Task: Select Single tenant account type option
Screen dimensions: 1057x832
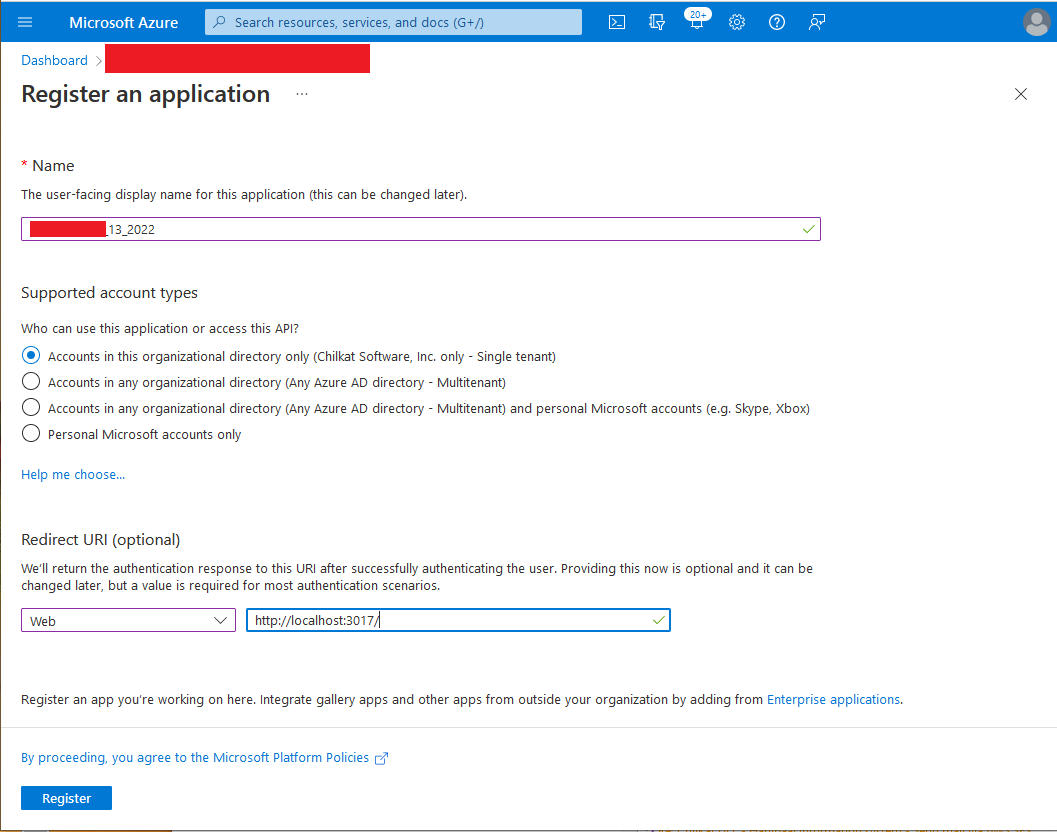Action: click(31, 356)
